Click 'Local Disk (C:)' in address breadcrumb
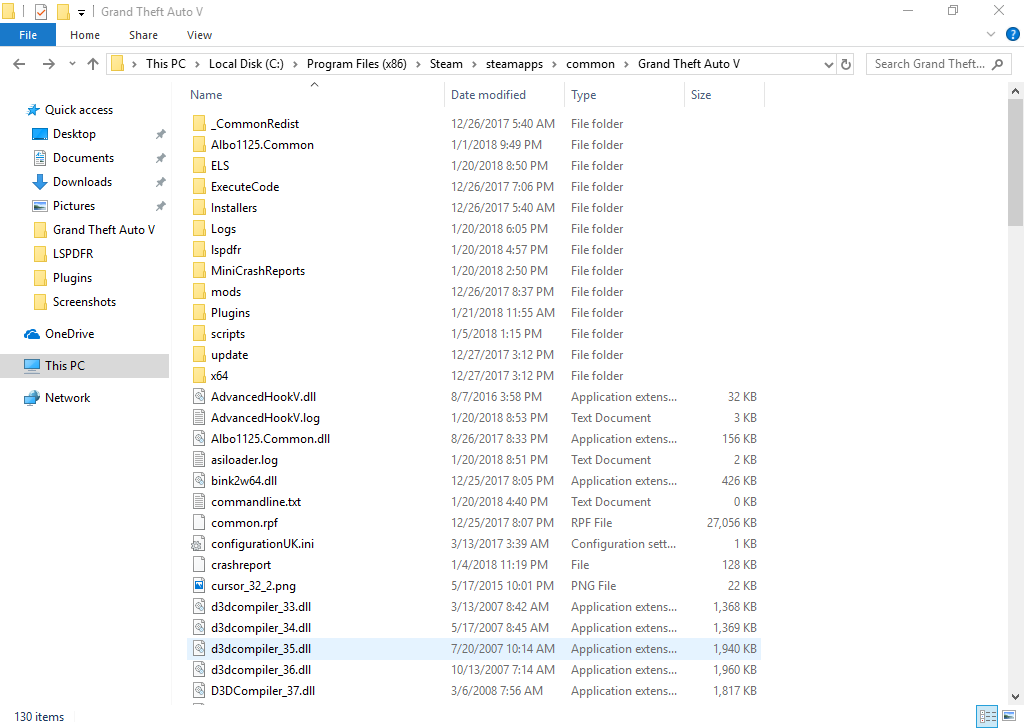This screenshot has height=728, width=1024. 246,64
